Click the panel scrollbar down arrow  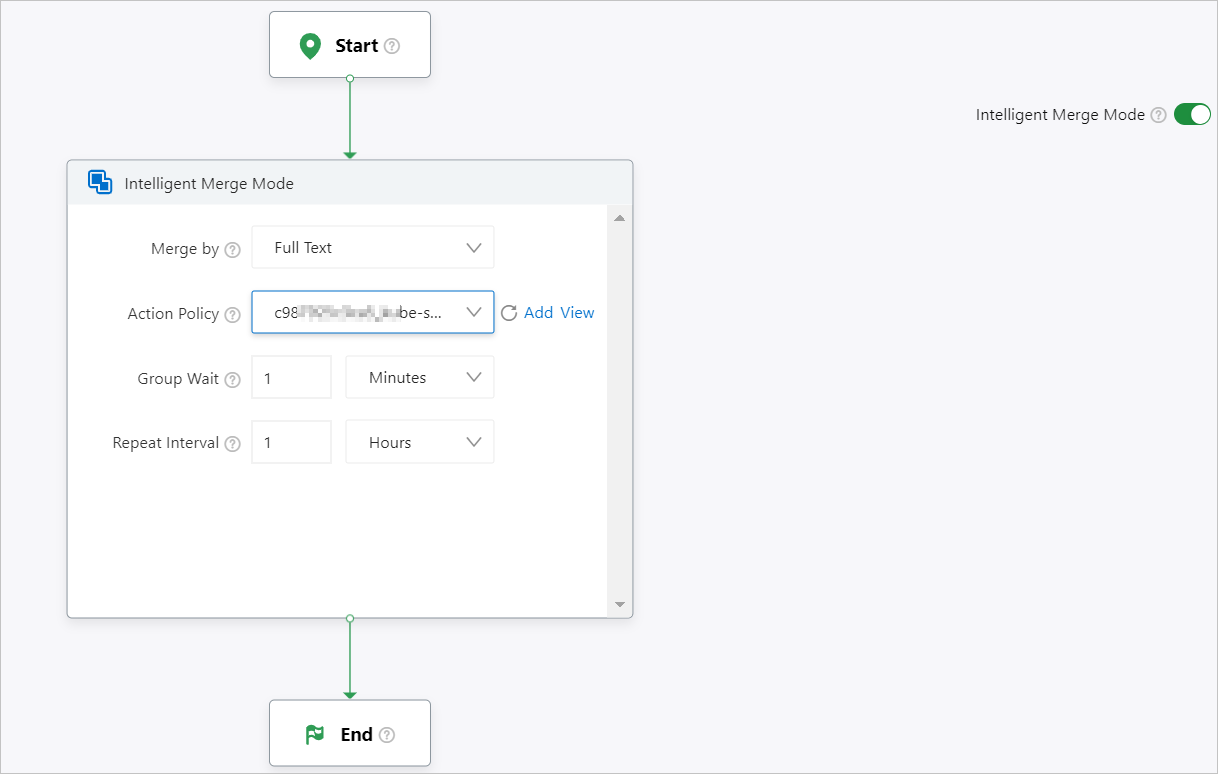pos(619,604)
